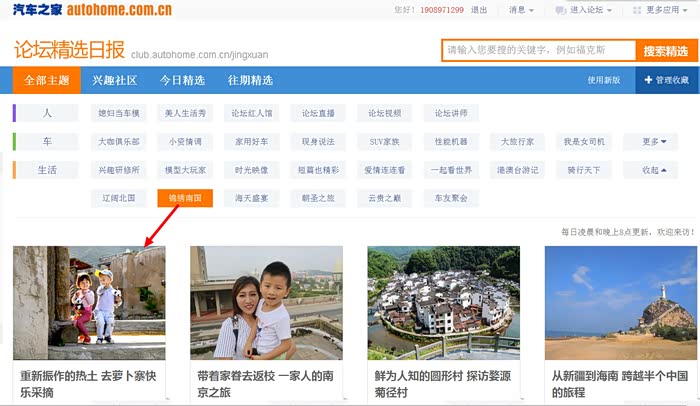Collapse categories with 收起
Viewport: 700px width, 406px height.
[650, 170]
